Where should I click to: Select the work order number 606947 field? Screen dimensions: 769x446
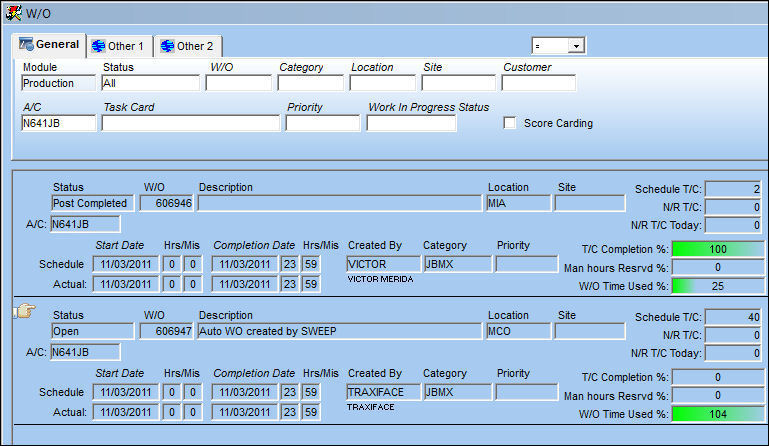tap(167, 331)
